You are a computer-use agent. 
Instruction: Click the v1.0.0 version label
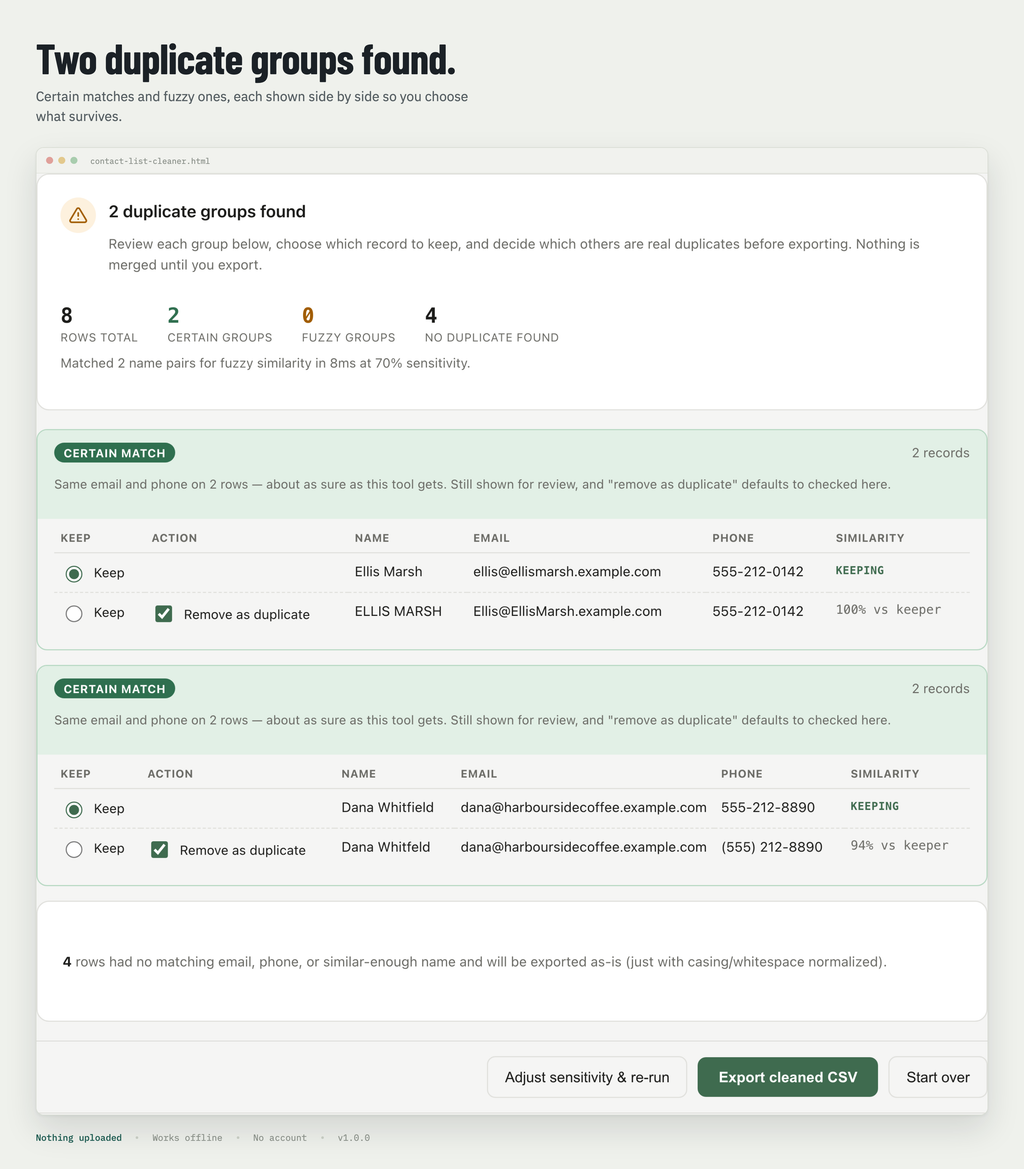click(x=353, y=1138)
